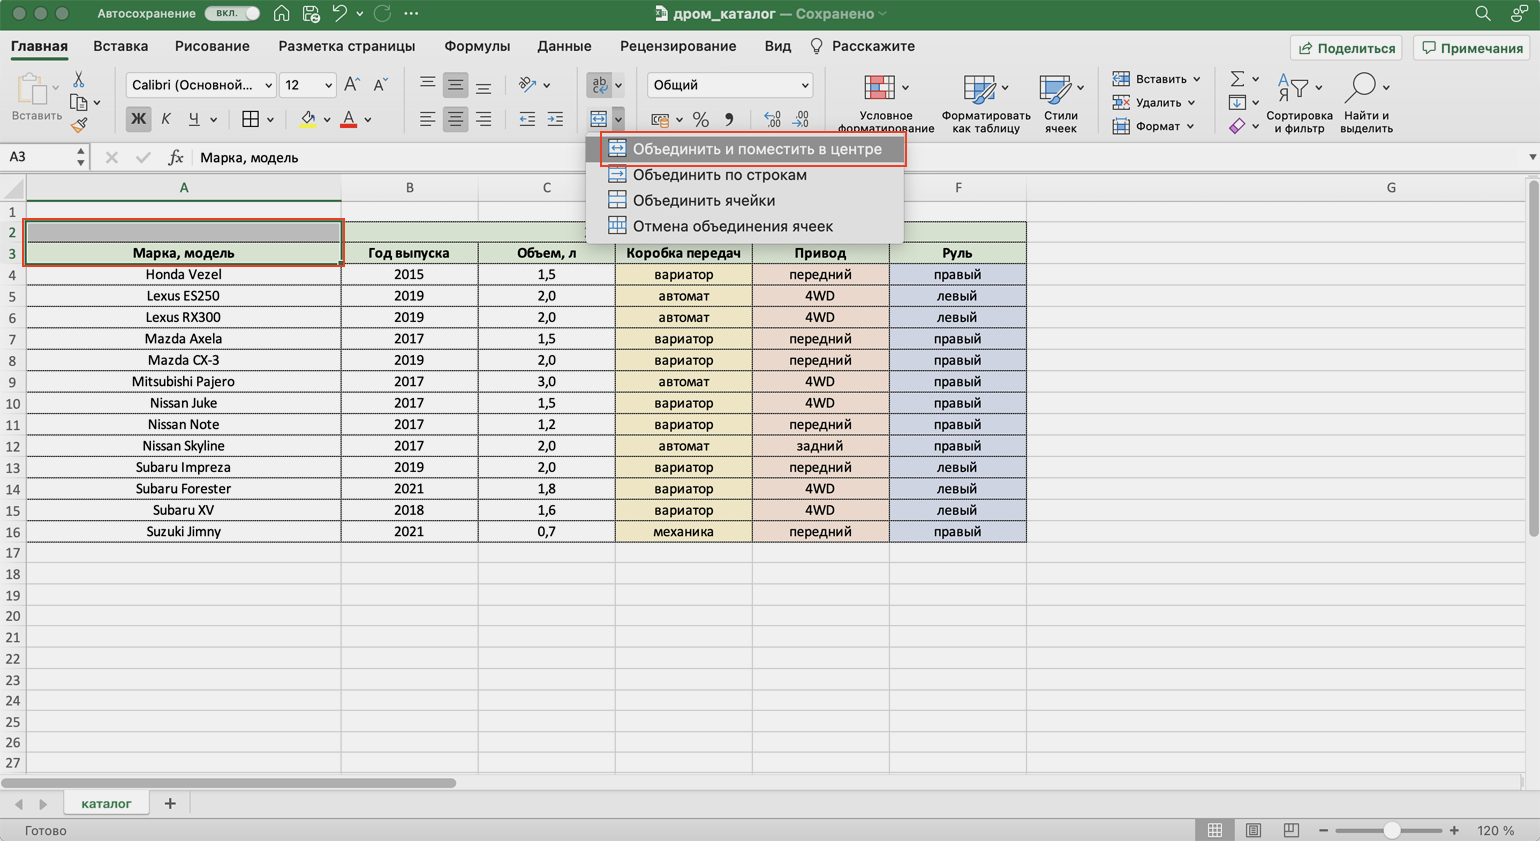Click the red font color swatch
Screen dimensions: 1540x841
pos(349,120)
